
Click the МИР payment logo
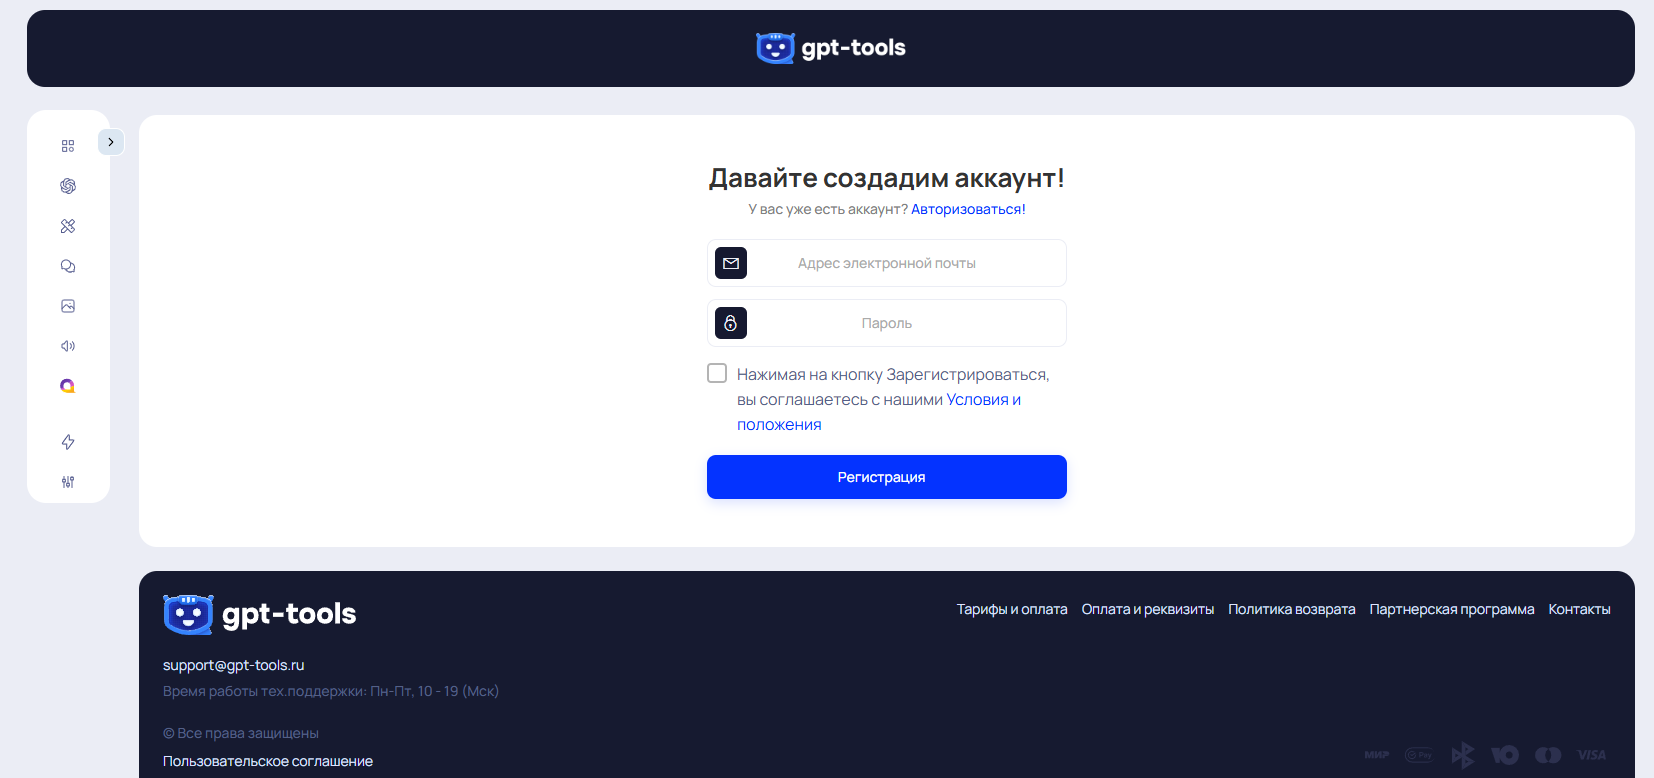1377,755
